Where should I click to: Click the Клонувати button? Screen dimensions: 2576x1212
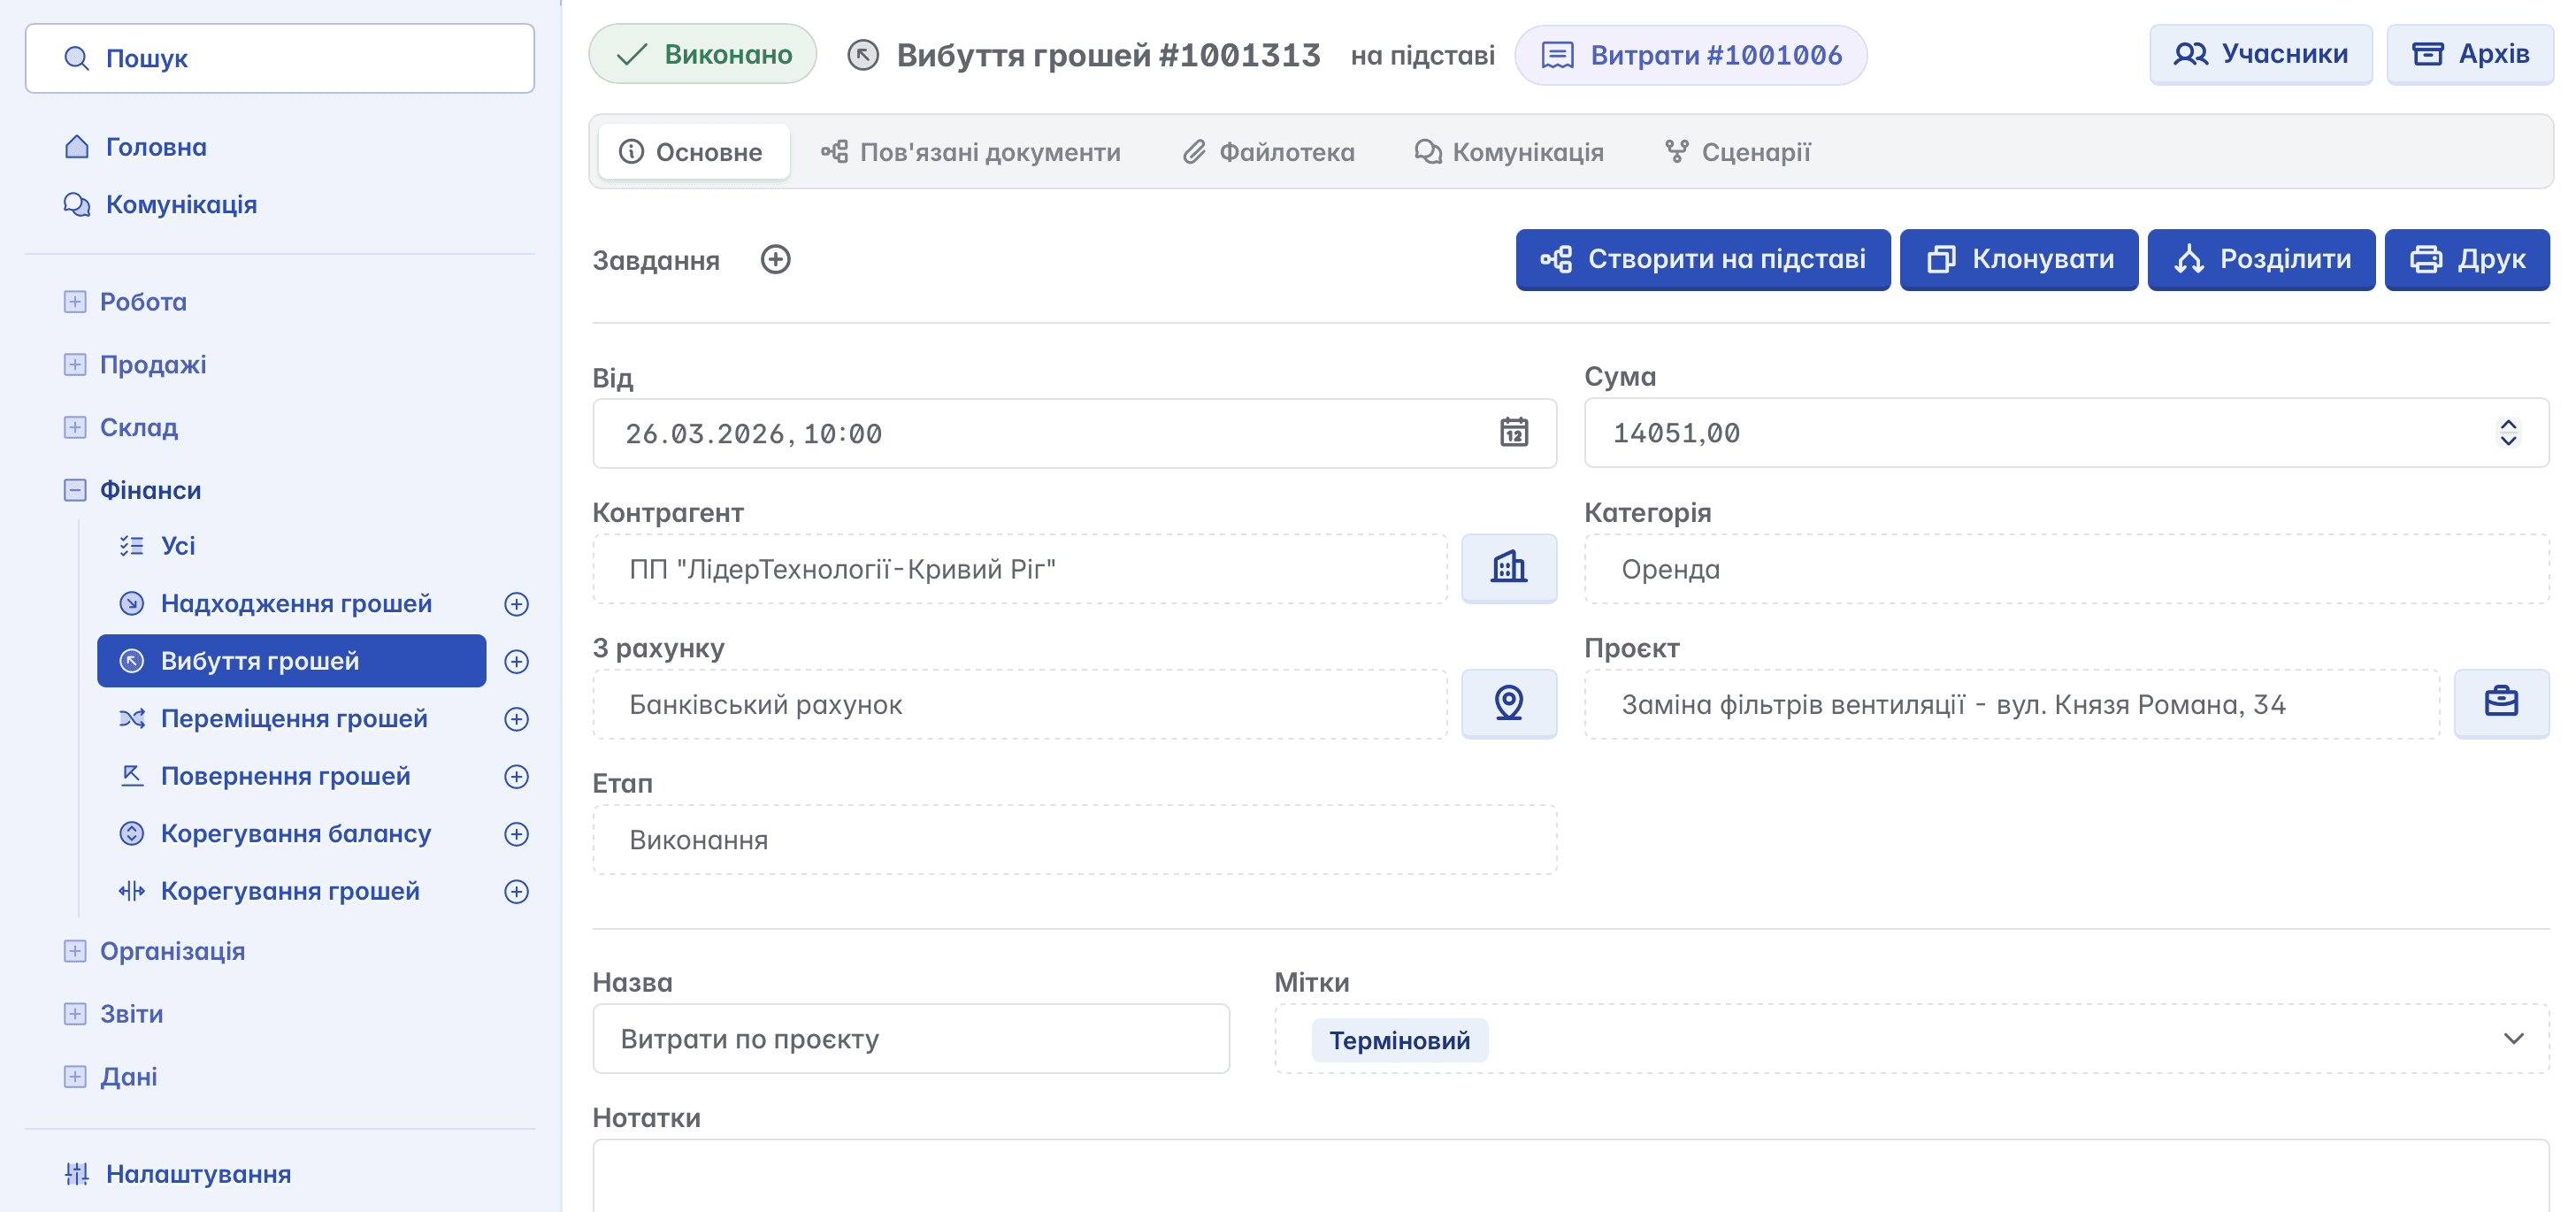coord(2018,260)
